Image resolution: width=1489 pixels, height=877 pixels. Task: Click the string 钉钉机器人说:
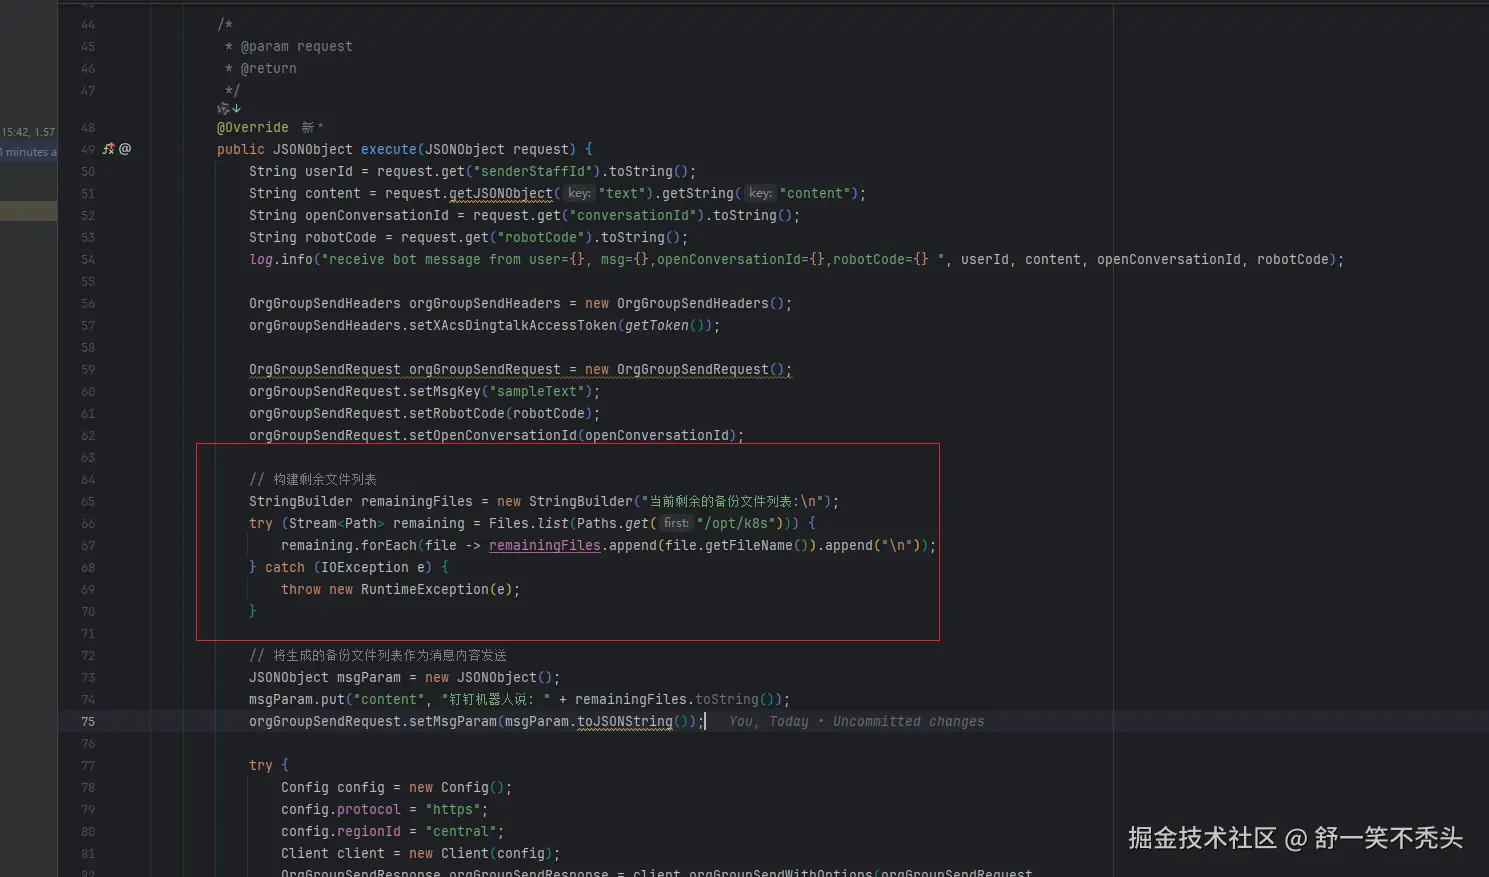(496, 700)
